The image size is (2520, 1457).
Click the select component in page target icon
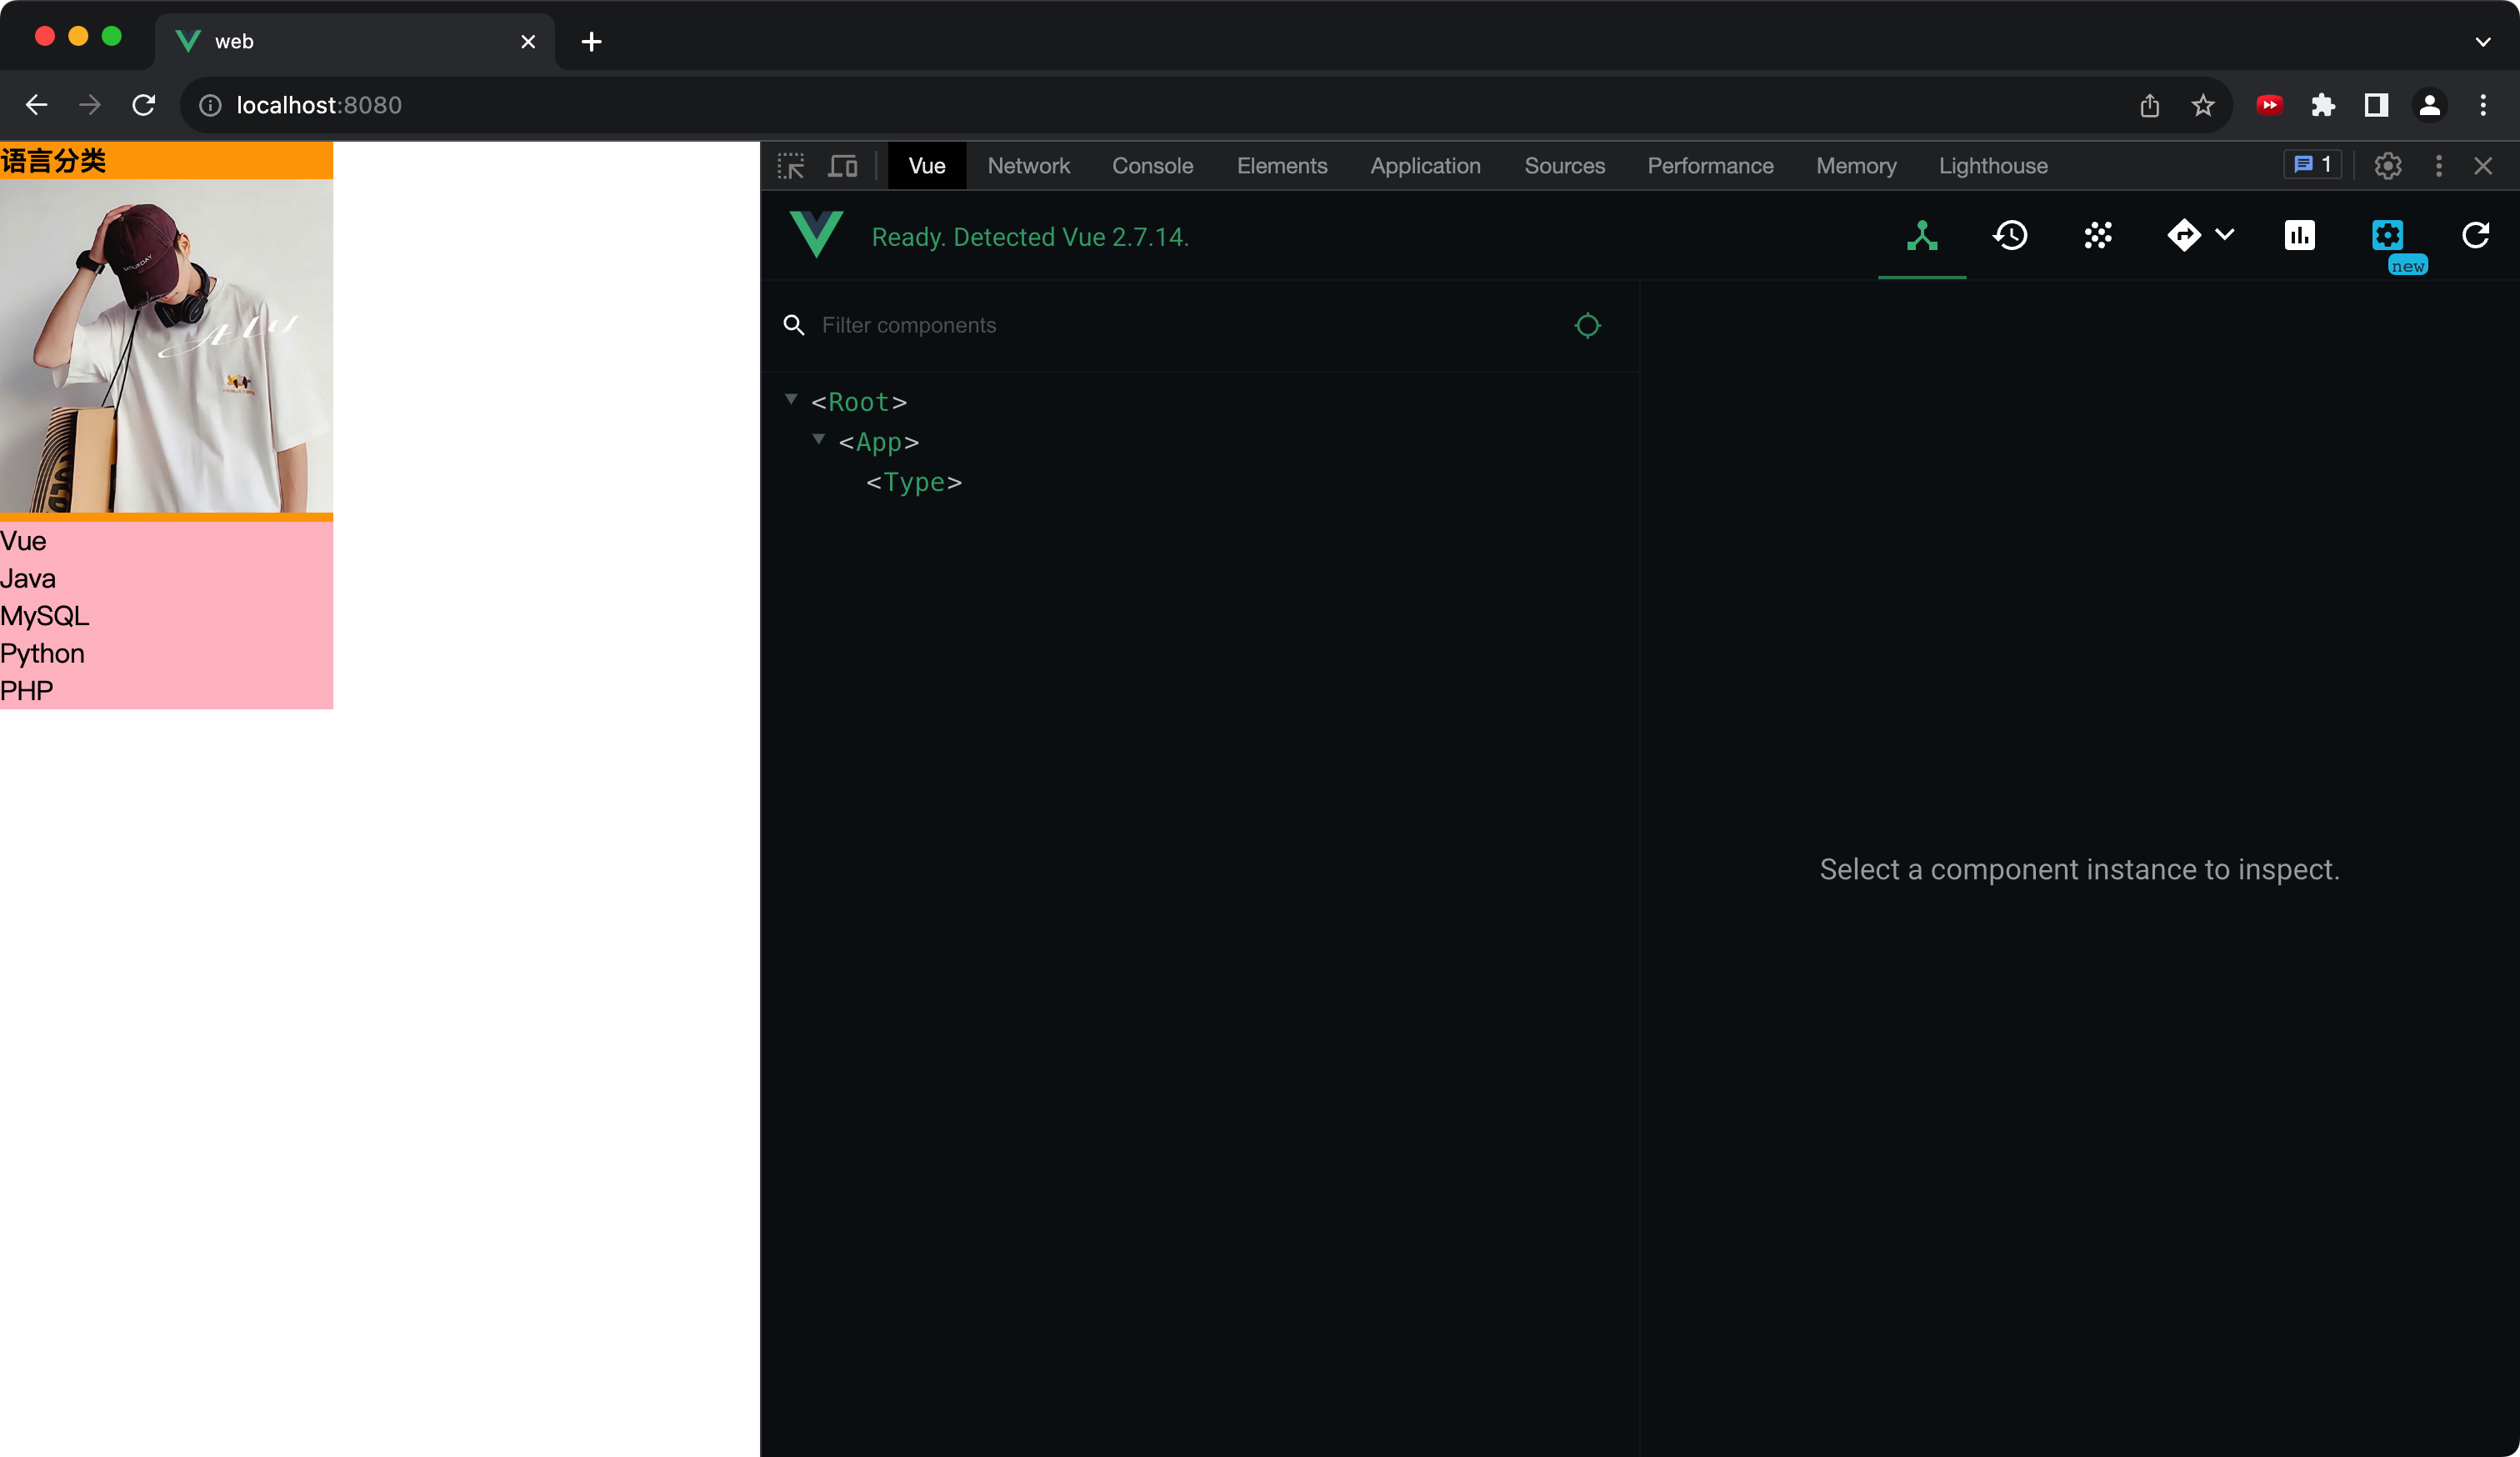point(1587,325)
